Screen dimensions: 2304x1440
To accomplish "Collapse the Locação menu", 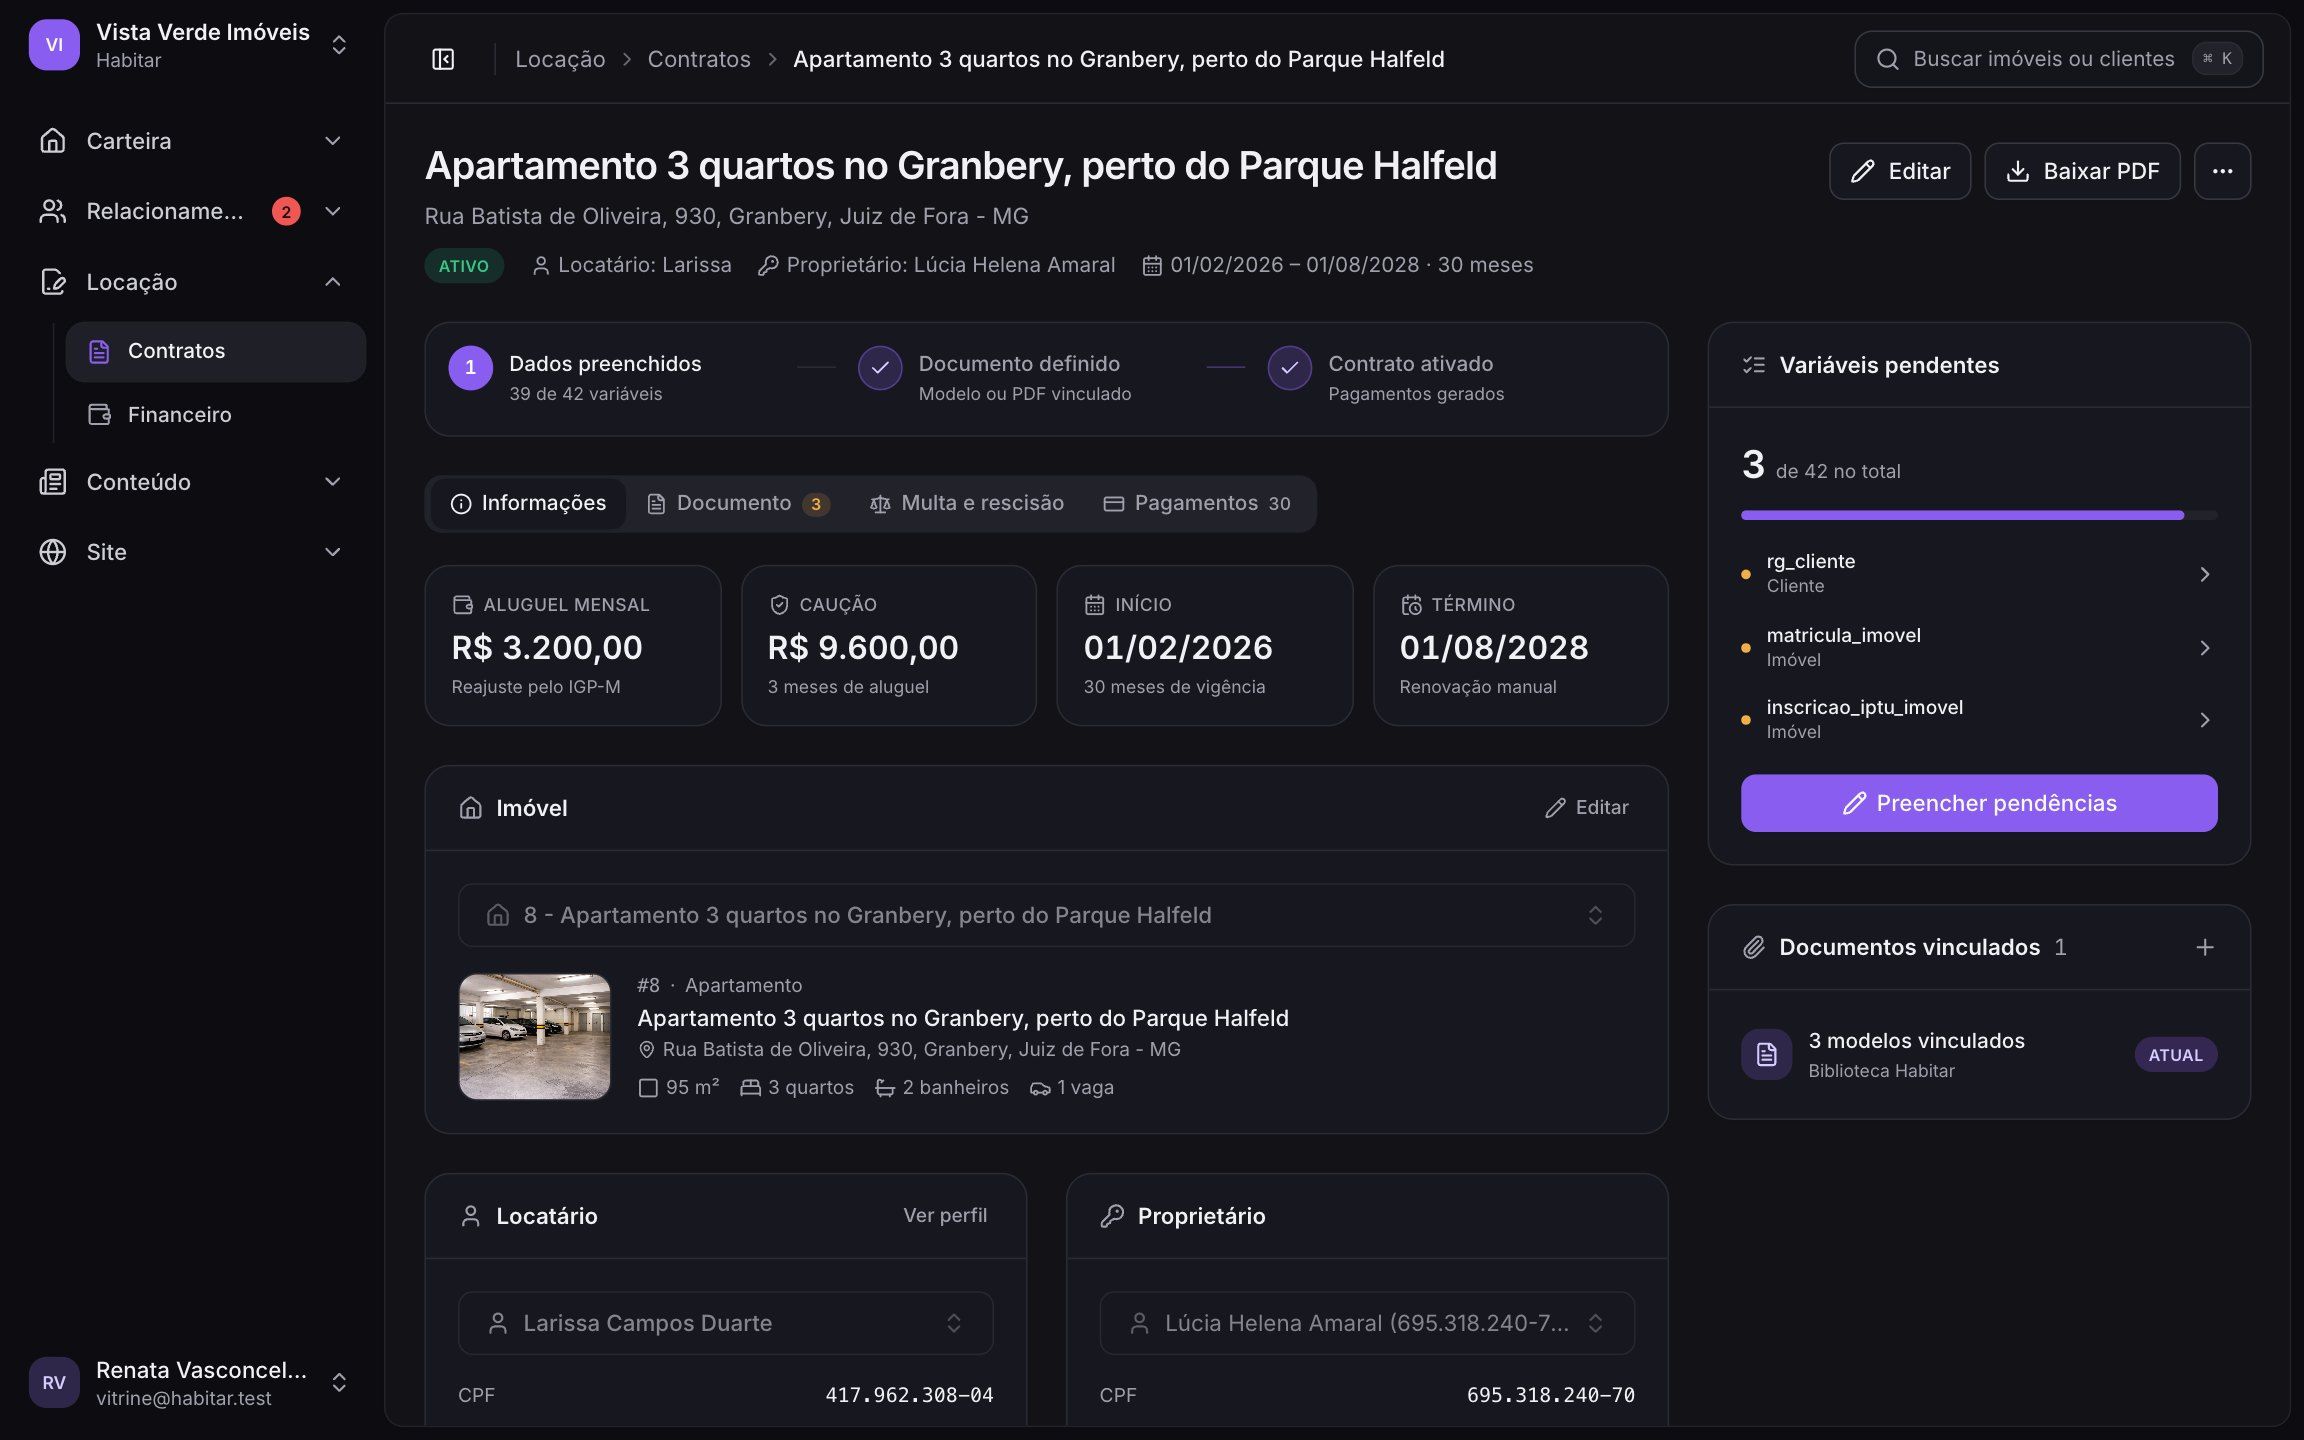I will click(x=191, y=282).
